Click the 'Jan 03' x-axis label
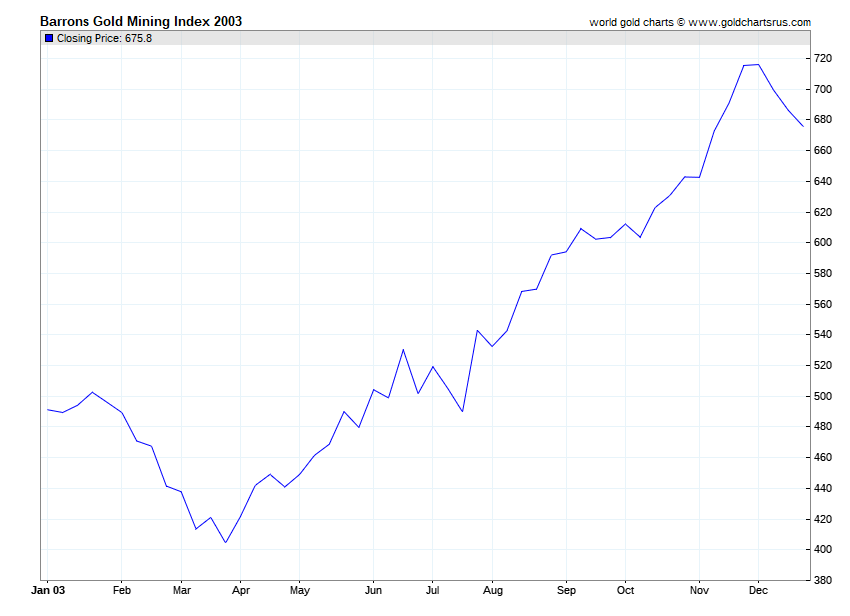This screenshot has width=850, height=616. 48,590
